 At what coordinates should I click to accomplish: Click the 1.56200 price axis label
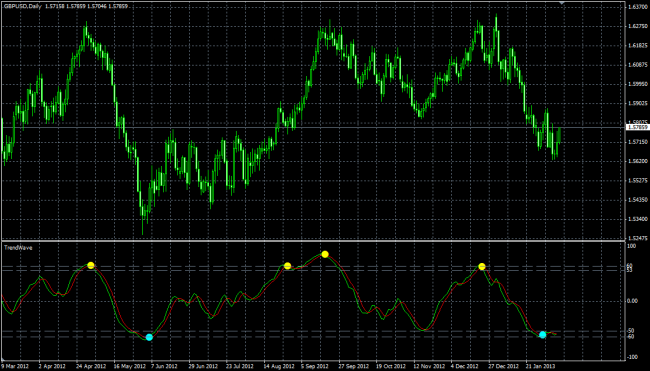point(638,161)
